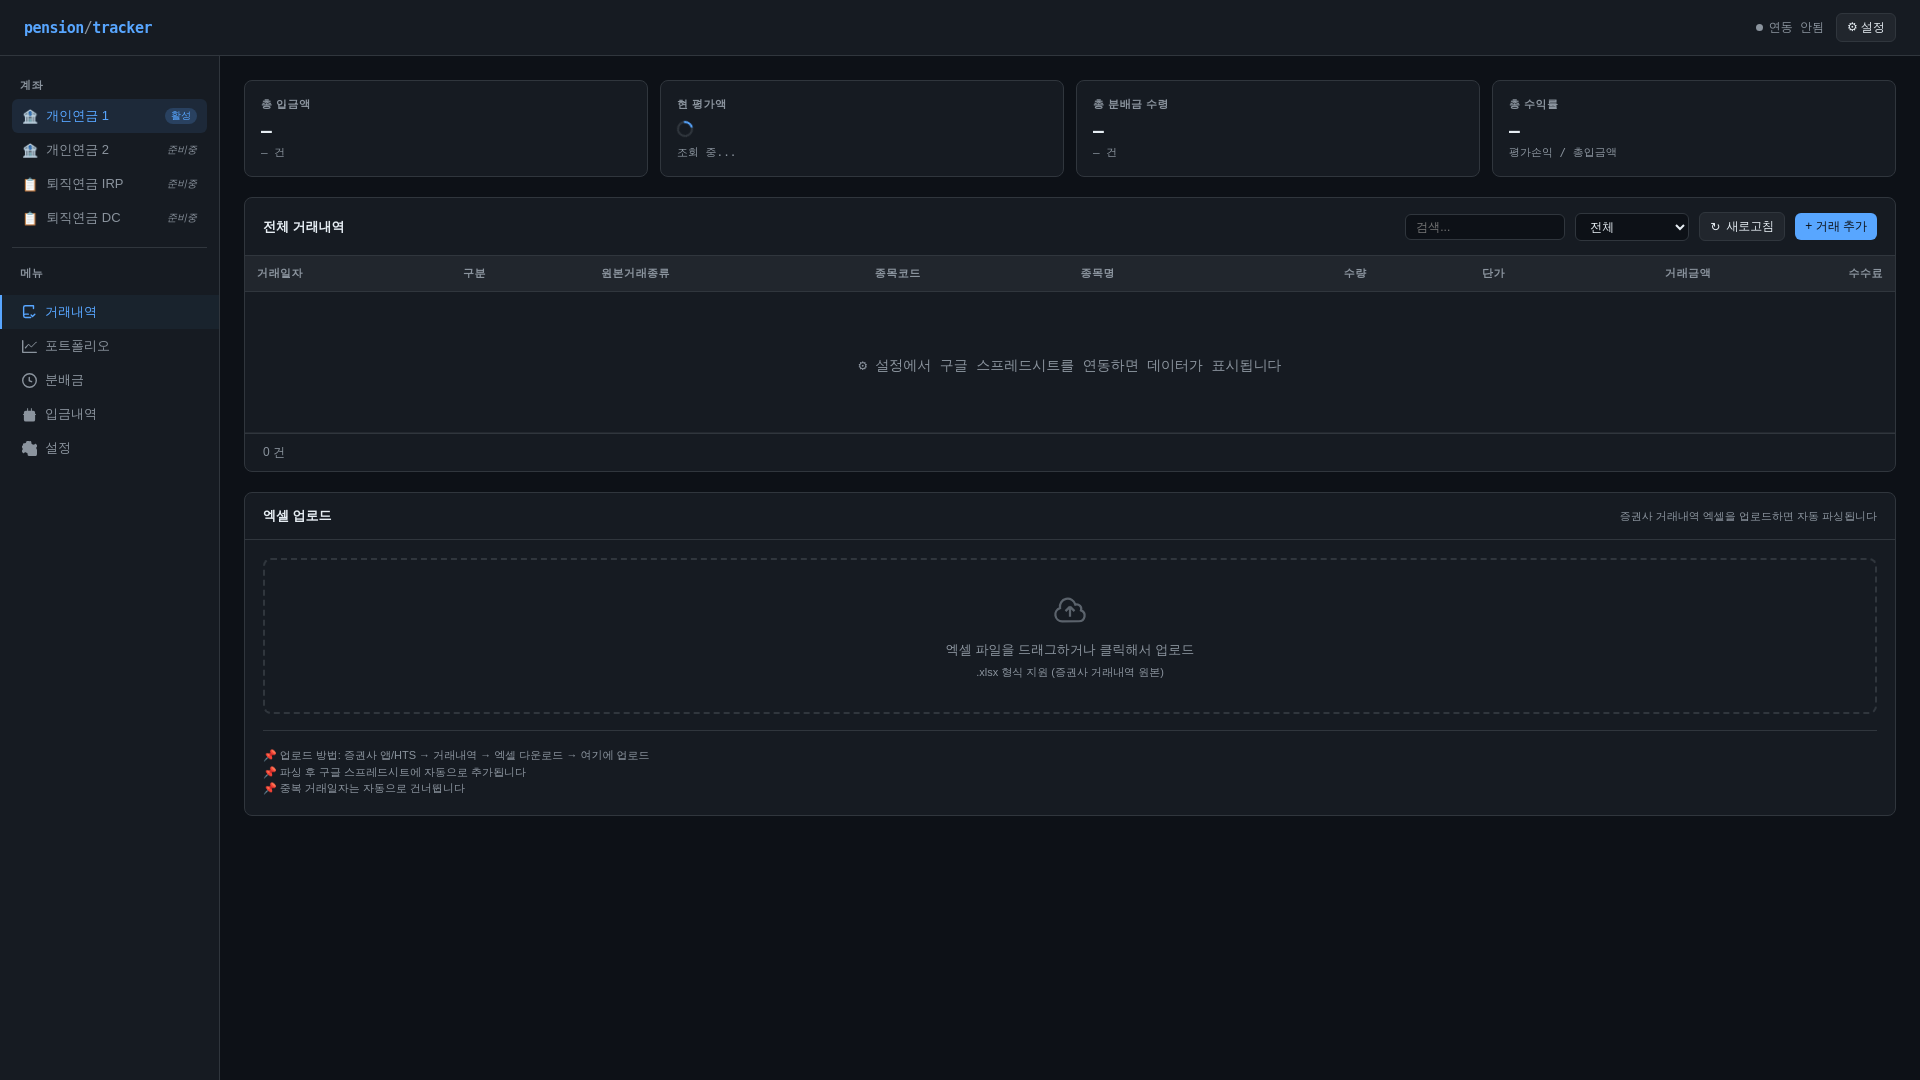Click the connection status dot in the header

point(1759,28)
